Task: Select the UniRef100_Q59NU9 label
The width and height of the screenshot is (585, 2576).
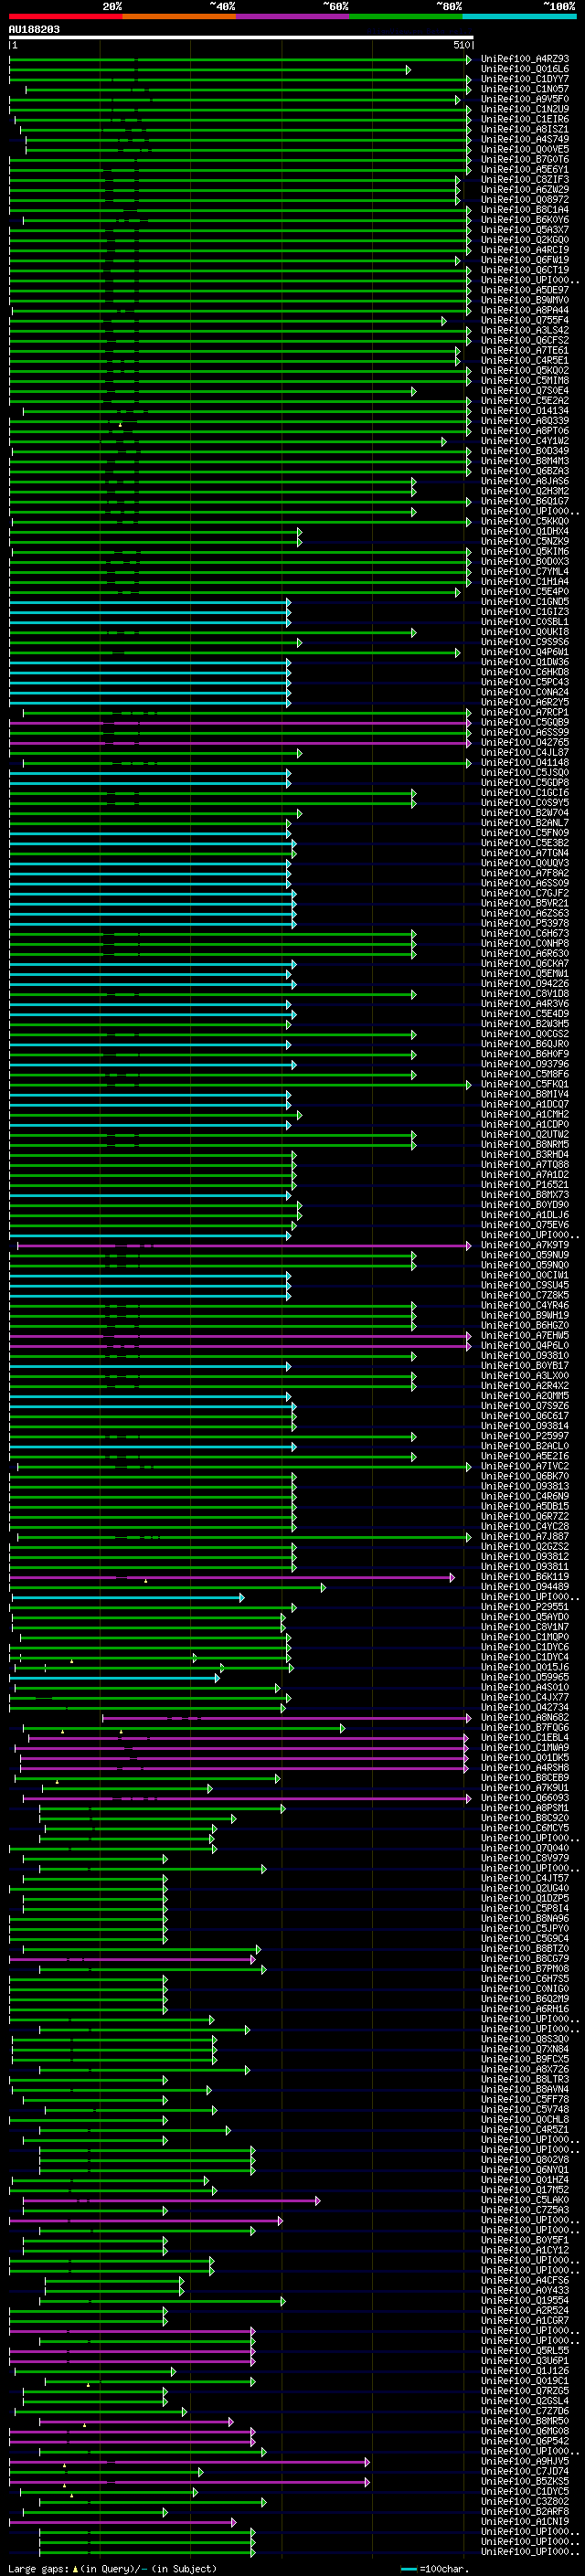Action: point(525,1255)
